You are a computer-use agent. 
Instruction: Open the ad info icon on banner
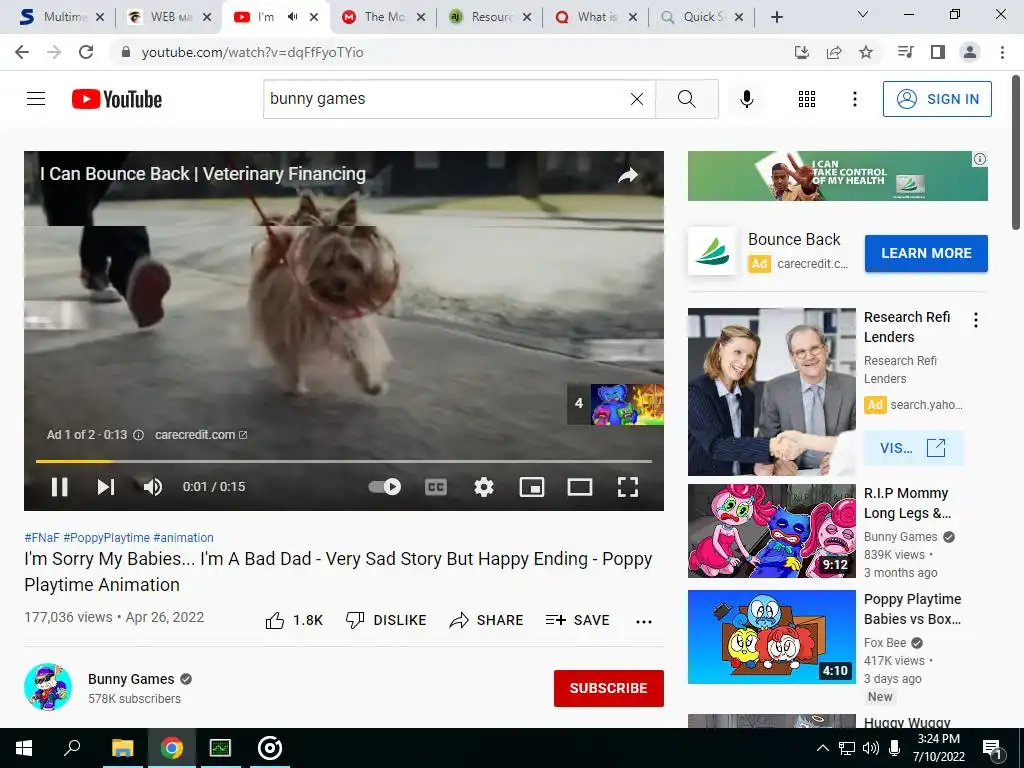980,159
